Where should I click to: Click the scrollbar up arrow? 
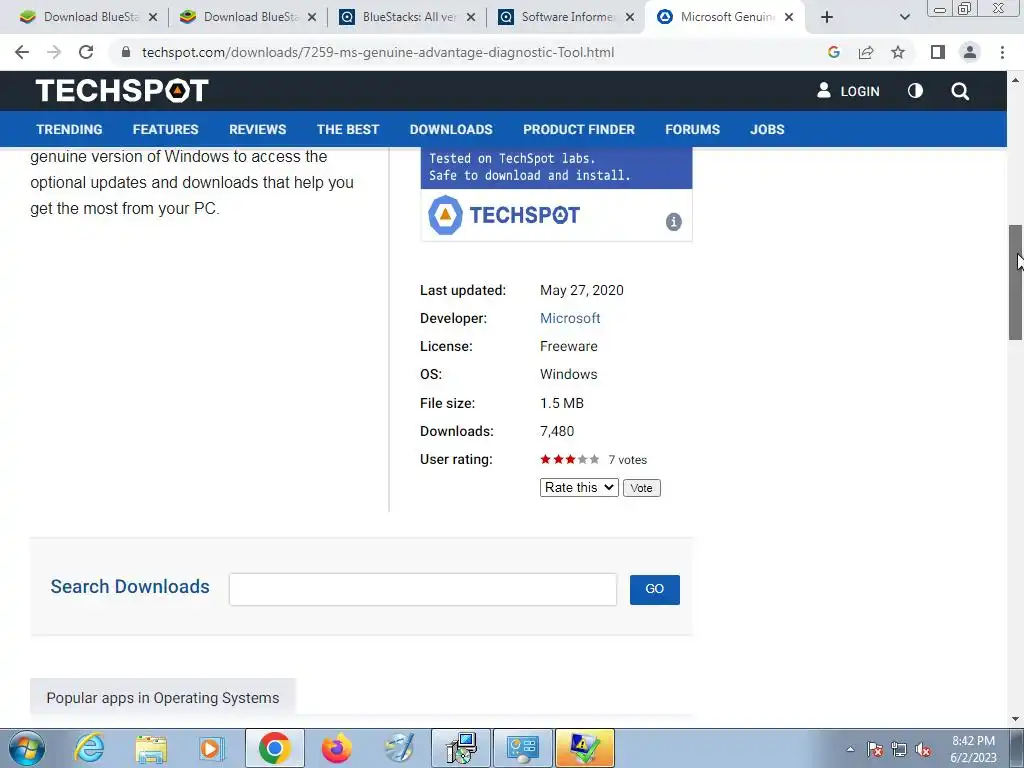click(1015, 79)
